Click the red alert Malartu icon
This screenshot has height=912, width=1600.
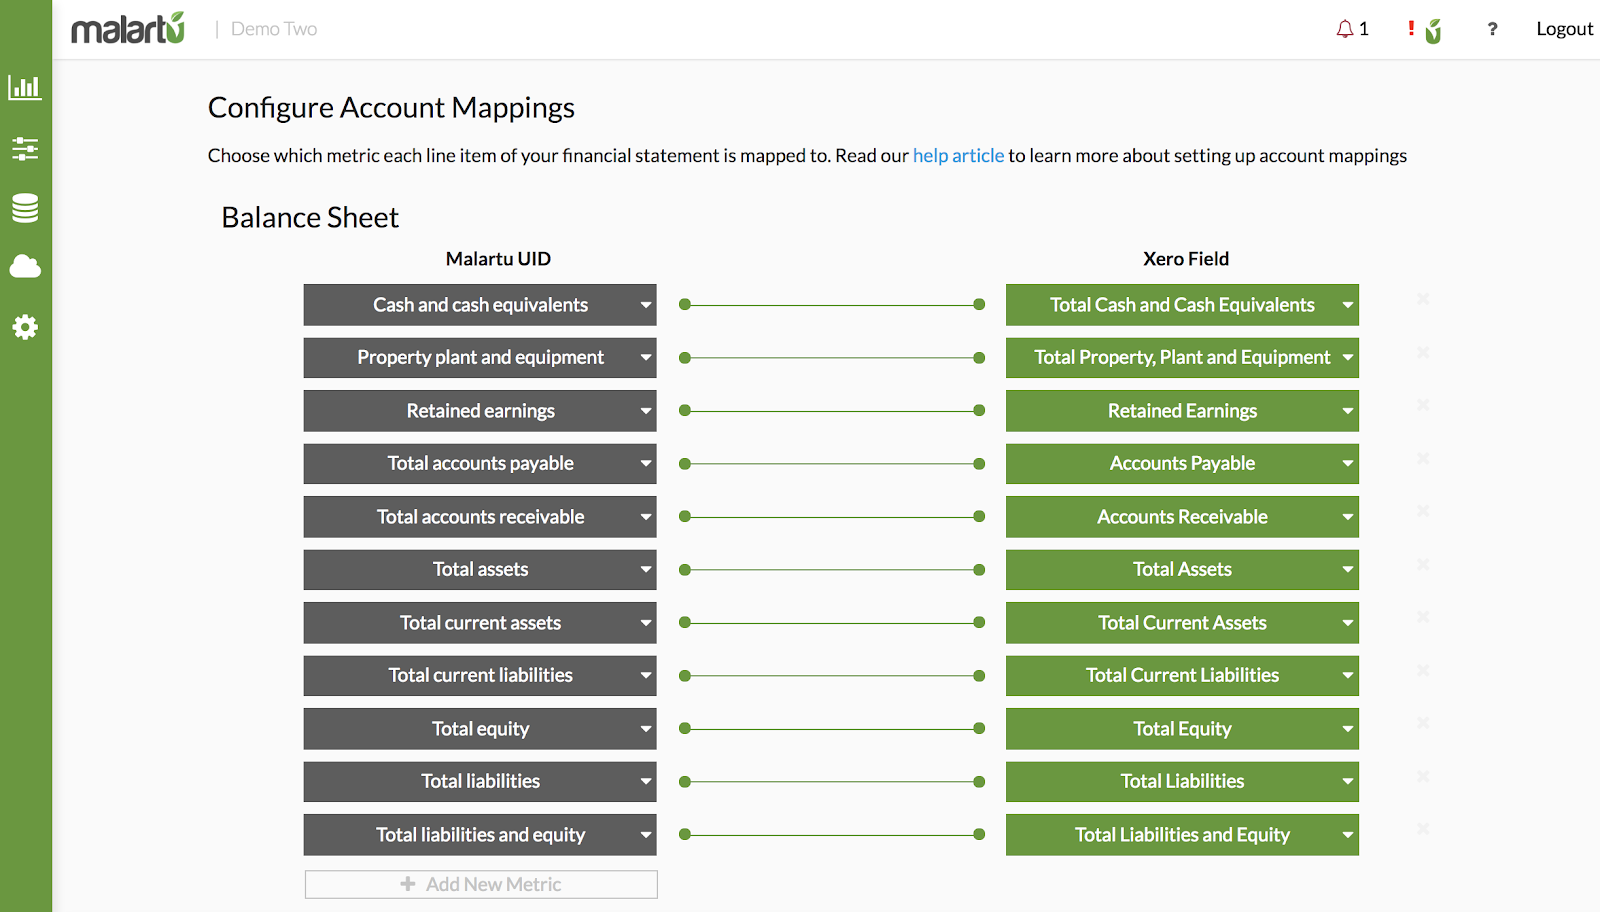pos(1426,30)
